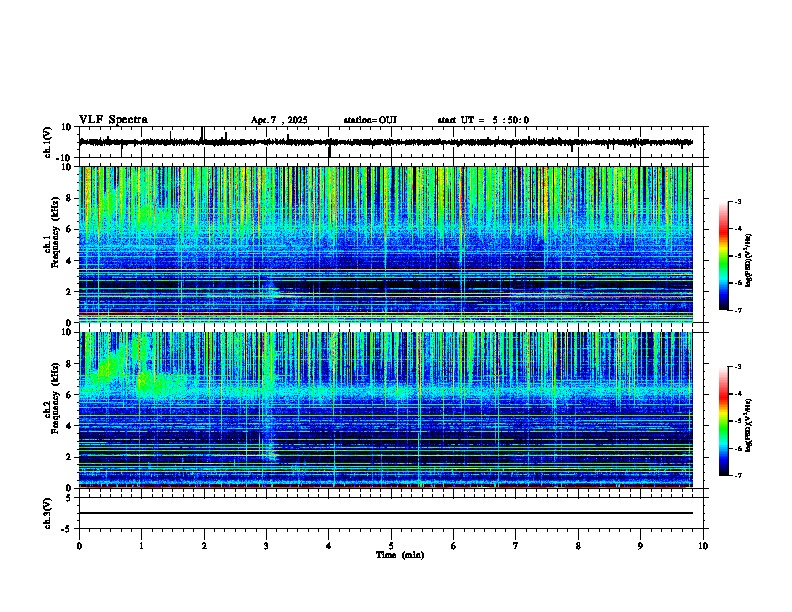
Task: Click the ch.2 "Frequency (kHz)" axis label
Action: point(55,398)
